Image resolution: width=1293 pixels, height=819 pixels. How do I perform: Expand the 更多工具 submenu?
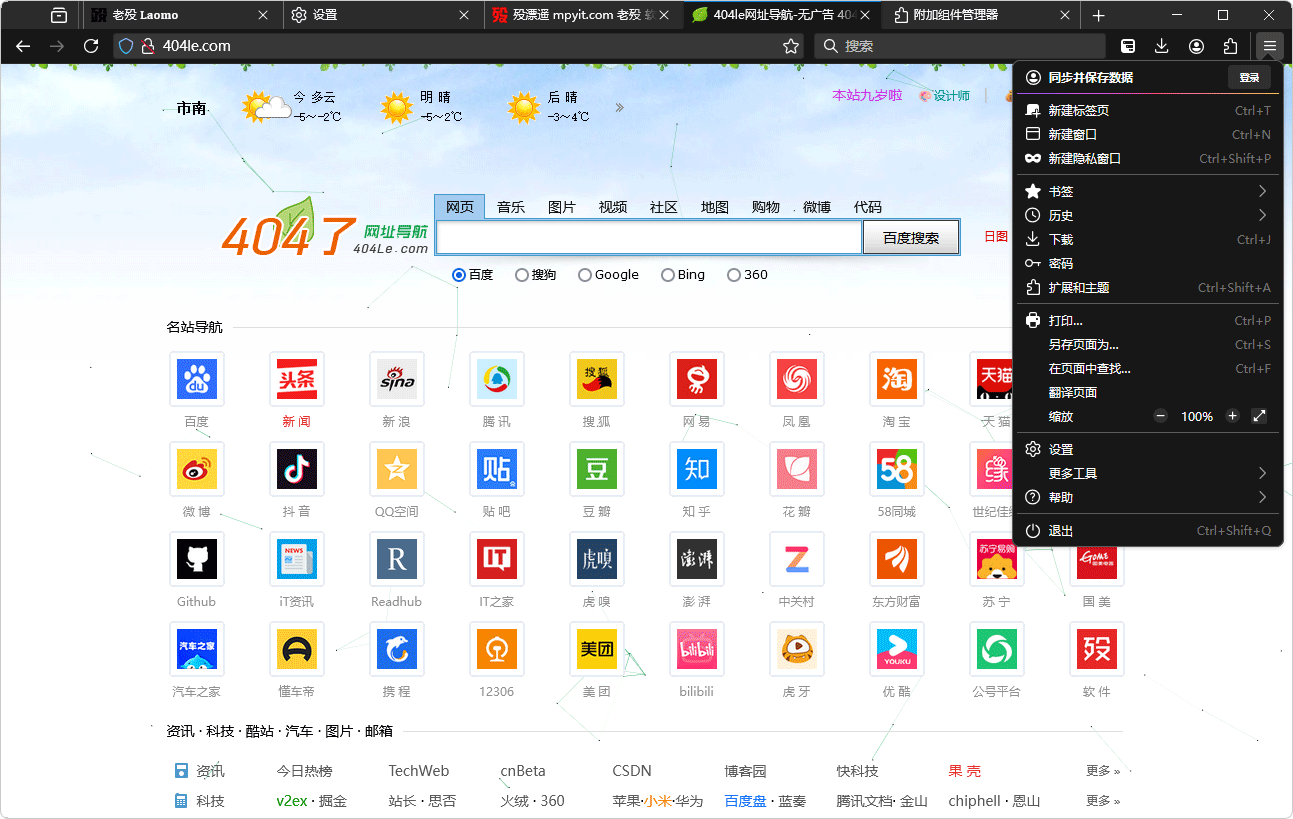point(1148,473)
